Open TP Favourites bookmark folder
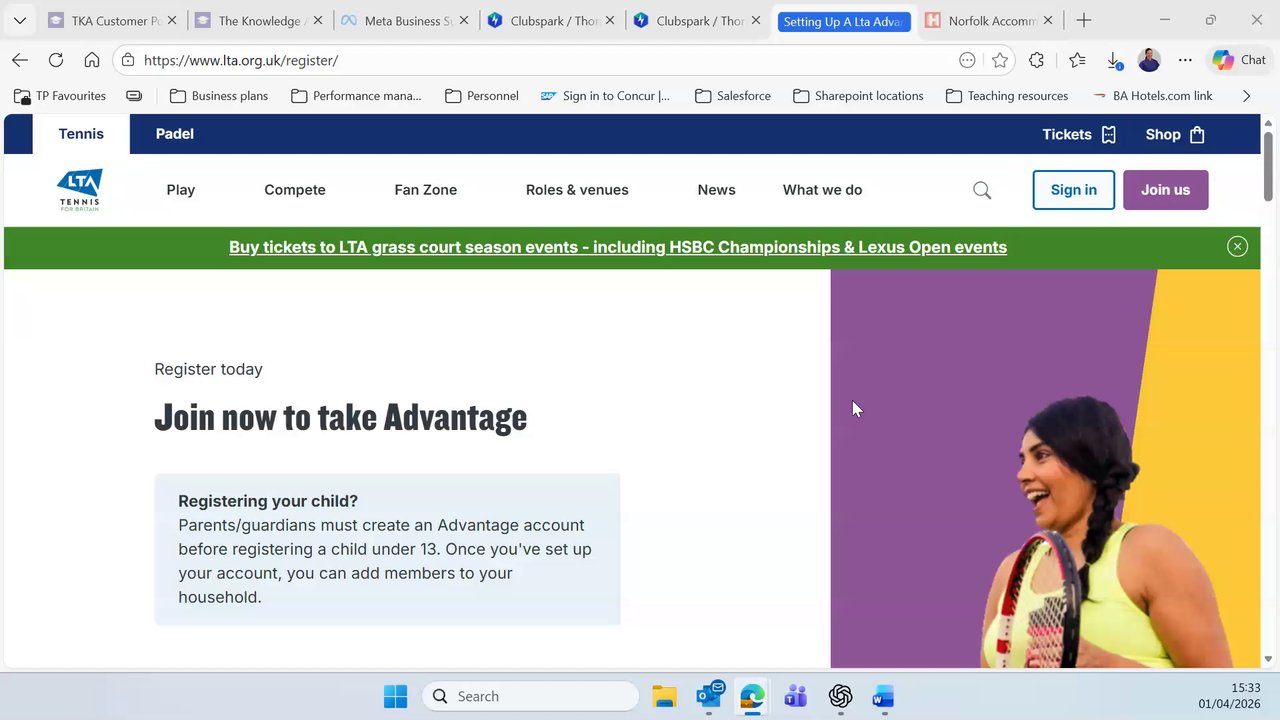The image size is (1280, 720). (x=60, y=96)
